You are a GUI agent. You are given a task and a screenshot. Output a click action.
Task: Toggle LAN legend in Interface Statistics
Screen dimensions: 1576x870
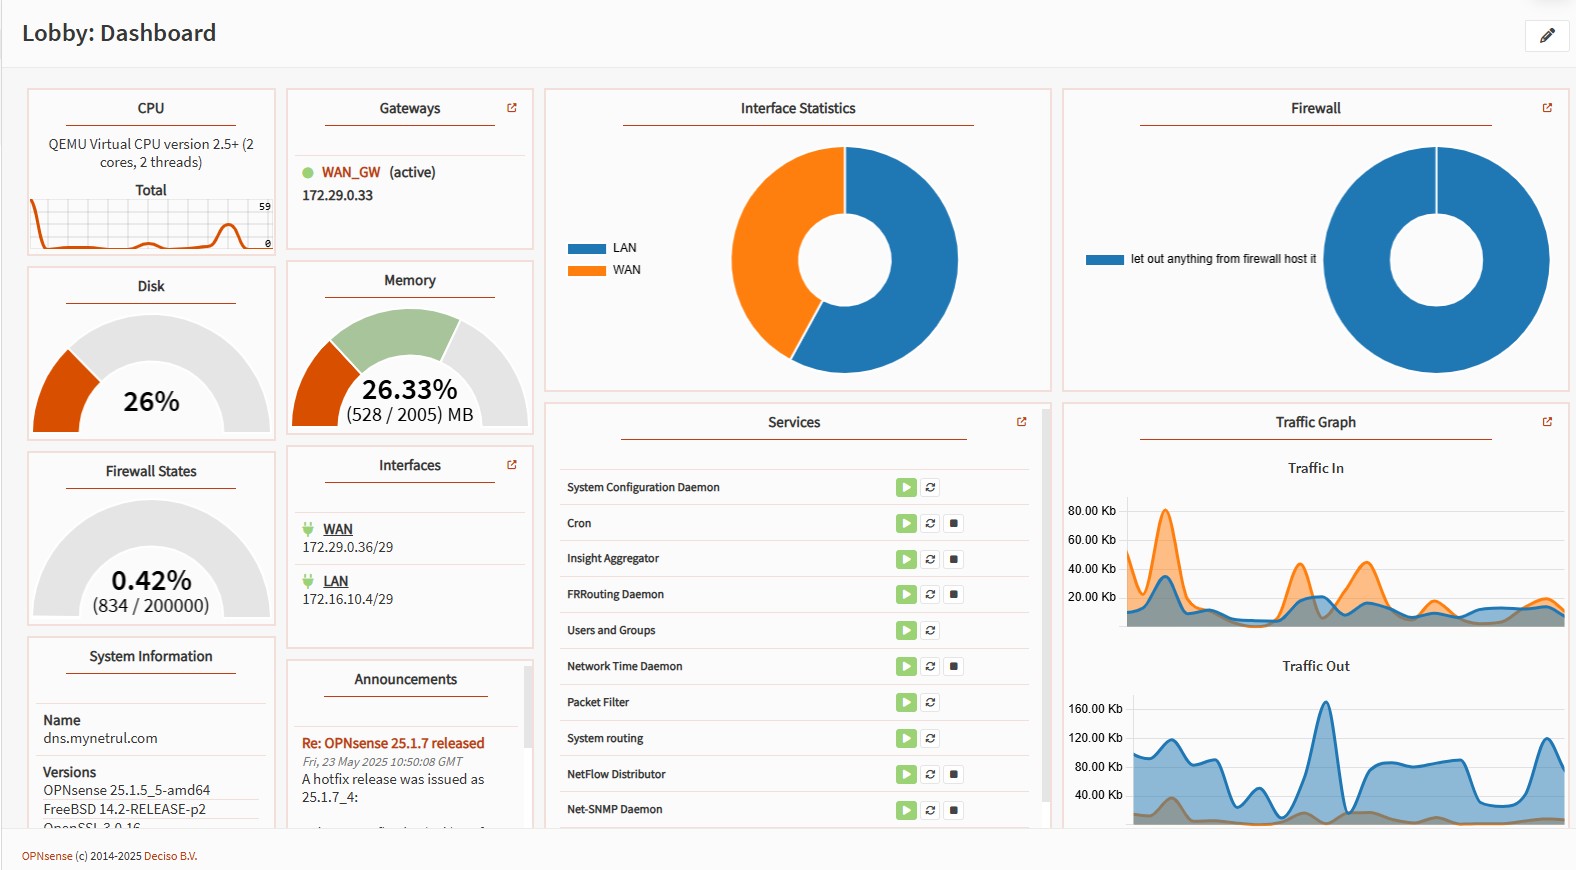click(587, 248)
